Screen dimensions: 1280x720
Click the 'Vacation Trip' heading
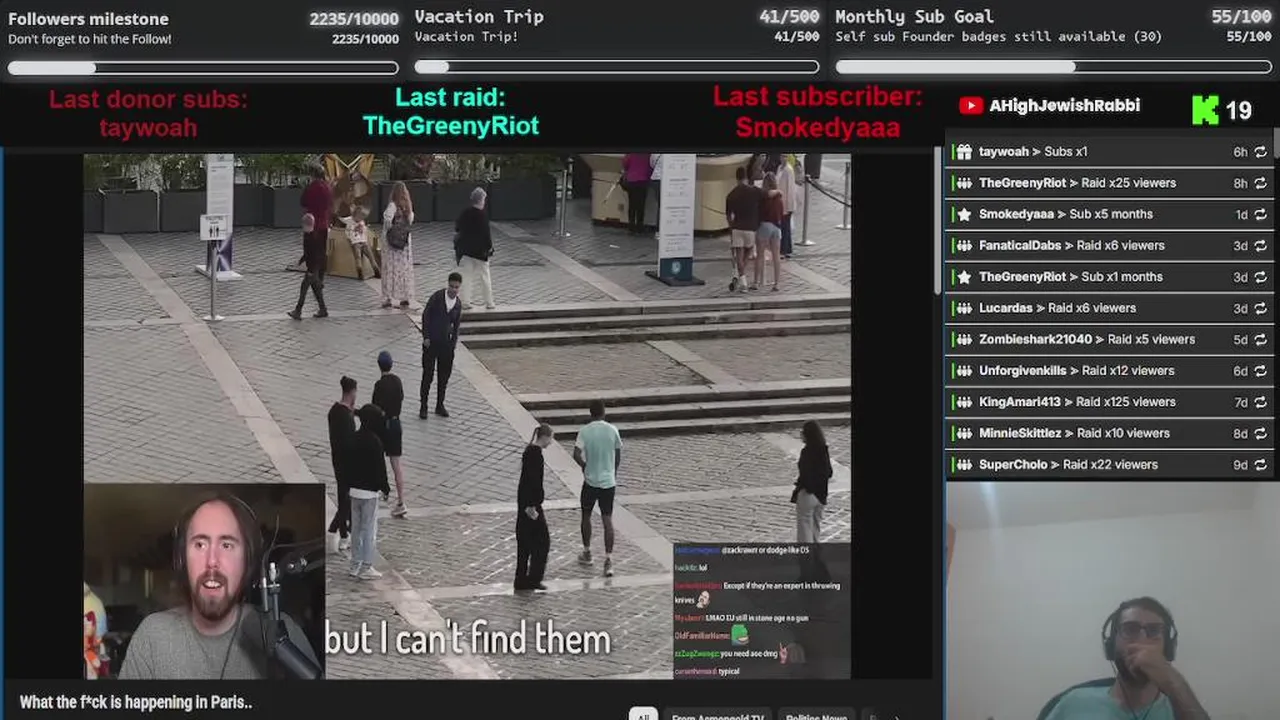click(x=479, y=16)
